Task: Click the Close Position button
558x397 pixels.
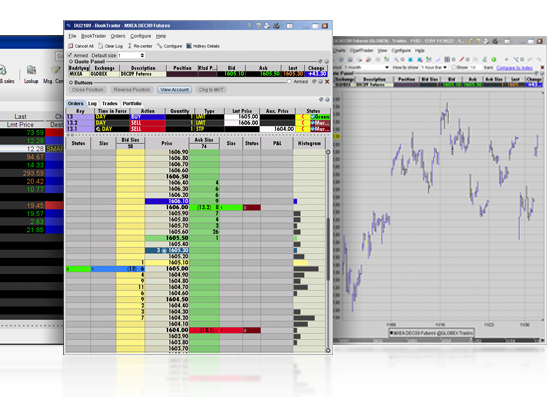Action: pyautogui.click(x=88, y=90)
